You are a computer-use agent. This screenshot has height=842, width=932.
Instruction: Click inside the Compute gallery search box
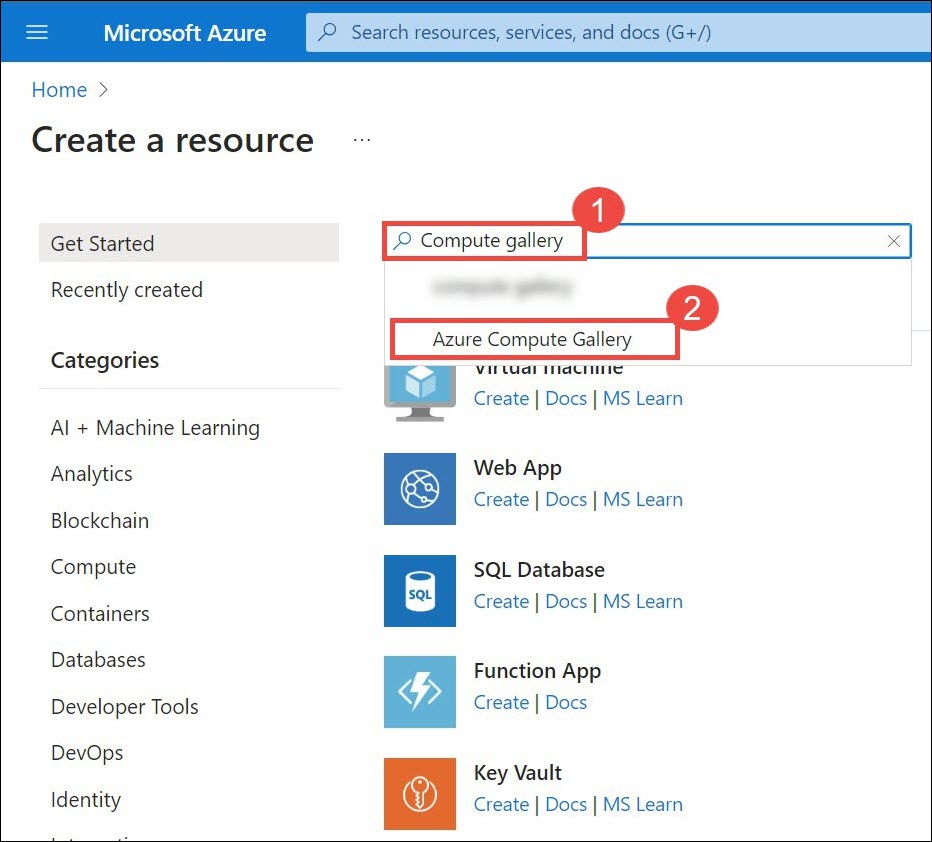pos(647,241)
